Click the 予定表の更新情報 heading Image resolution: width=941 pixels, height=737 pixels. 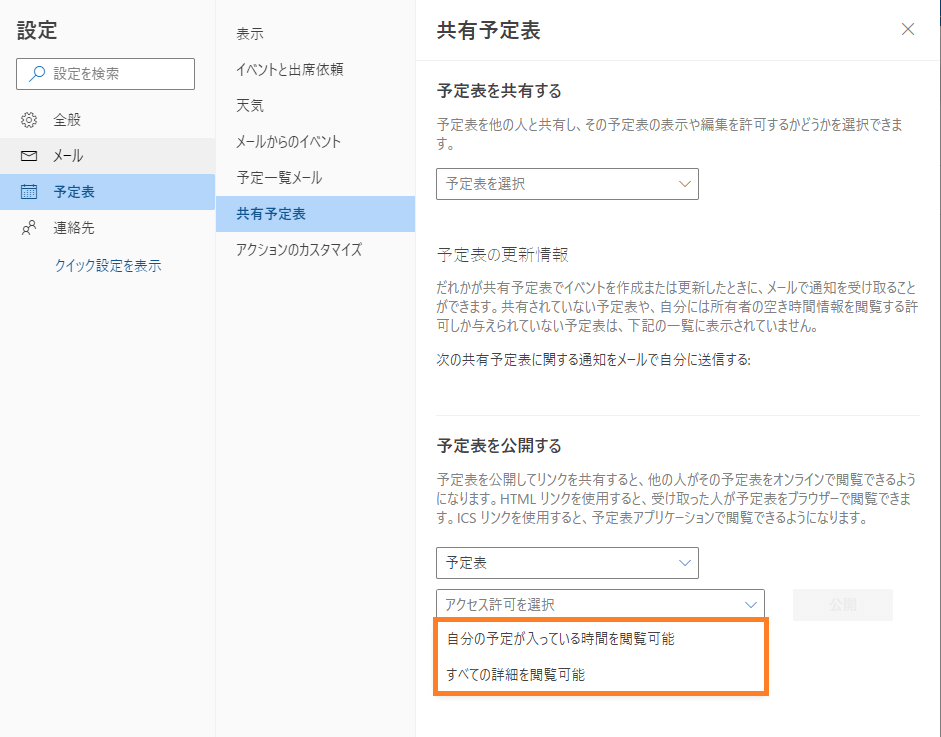click(503, 254)
